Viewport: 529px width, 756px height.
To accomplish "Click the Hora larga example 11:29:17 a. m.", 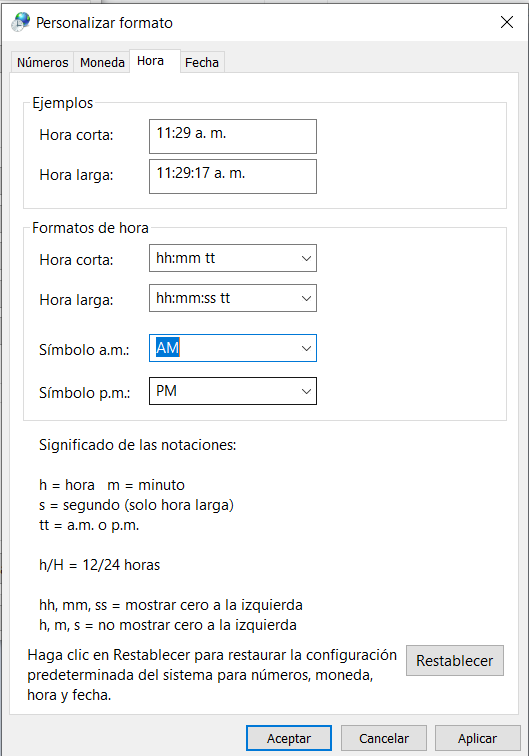I will click(233, 176).
